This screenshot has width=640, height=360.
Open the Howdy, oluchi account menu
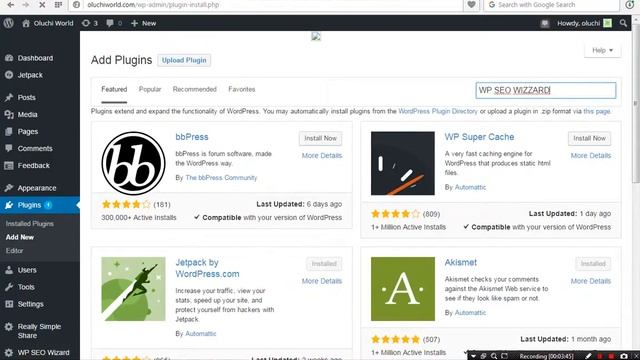pyautogui.click(x=584, y=23)
